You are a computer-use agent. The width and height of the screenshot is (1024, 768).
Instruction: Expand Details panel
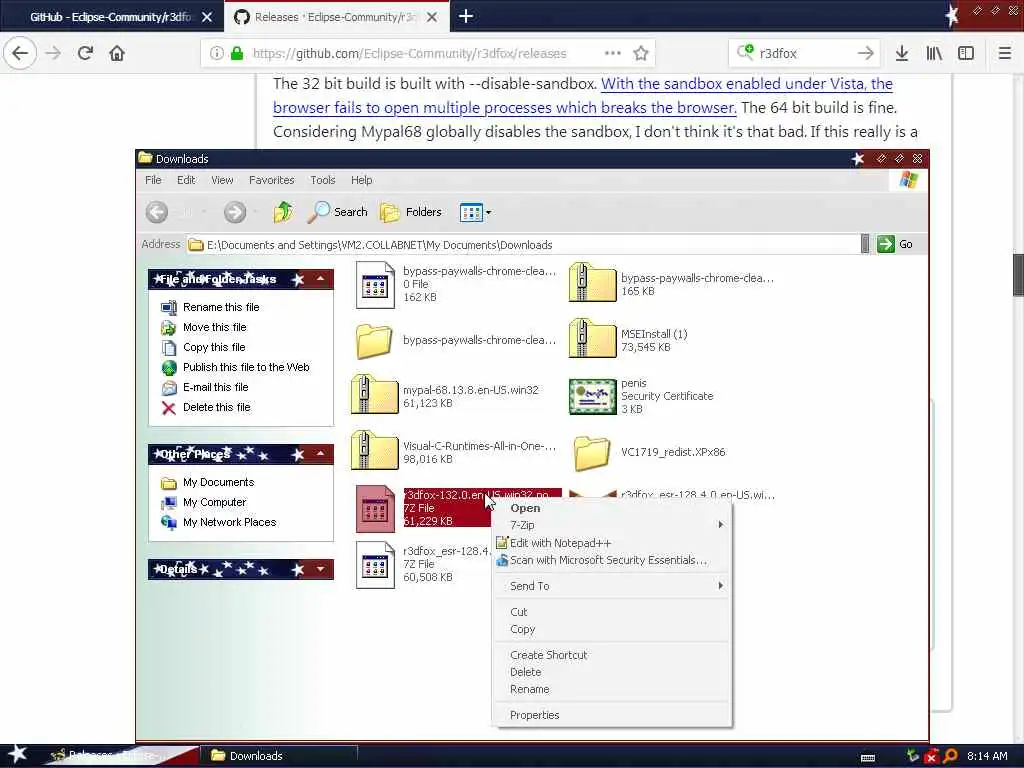coord(321,569)
